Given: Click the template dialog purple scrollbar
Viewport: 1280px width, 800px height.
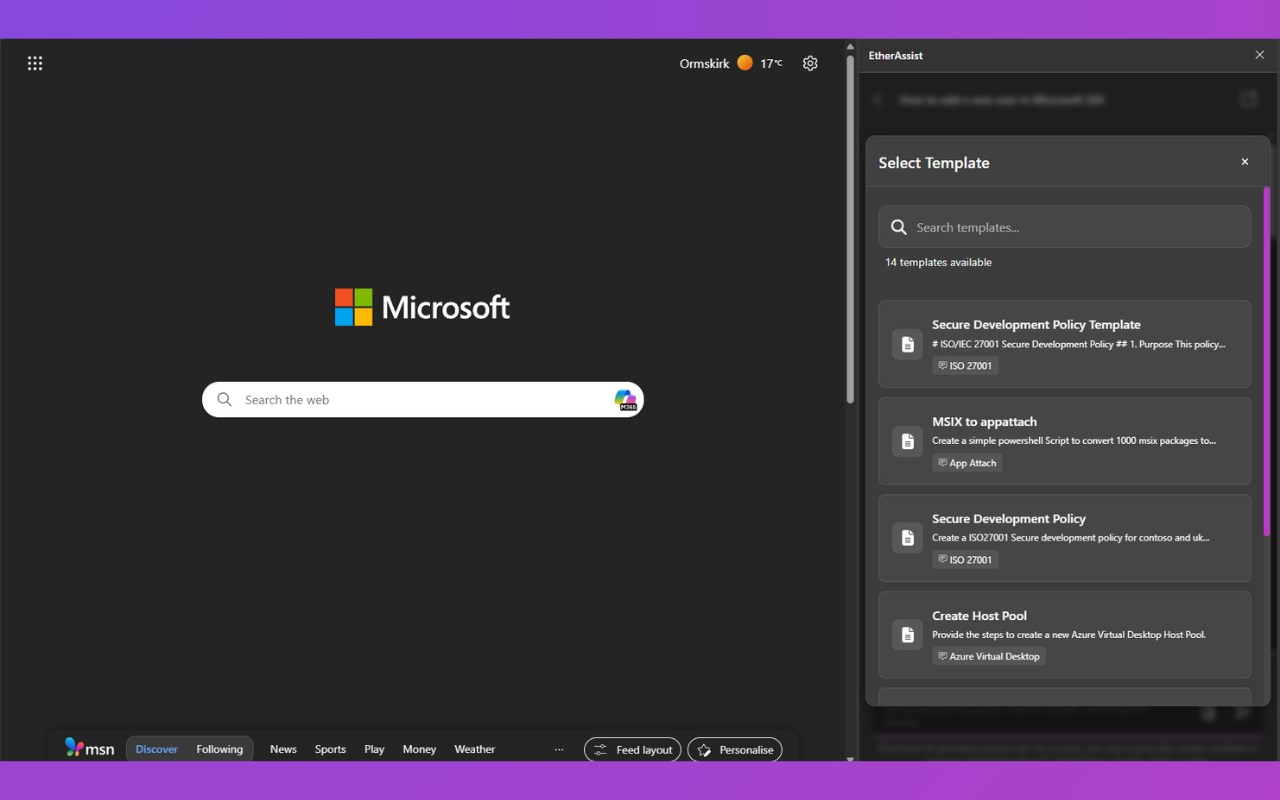Looking at the screenshot, I should point(1267,360).
